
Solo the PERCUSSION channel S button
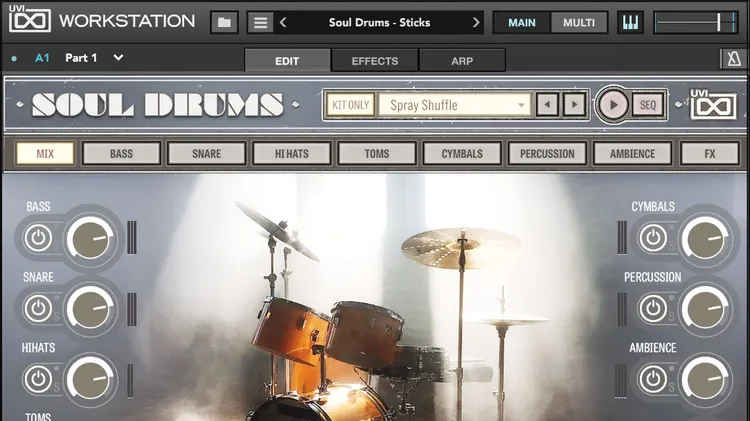tap(672, 317)
